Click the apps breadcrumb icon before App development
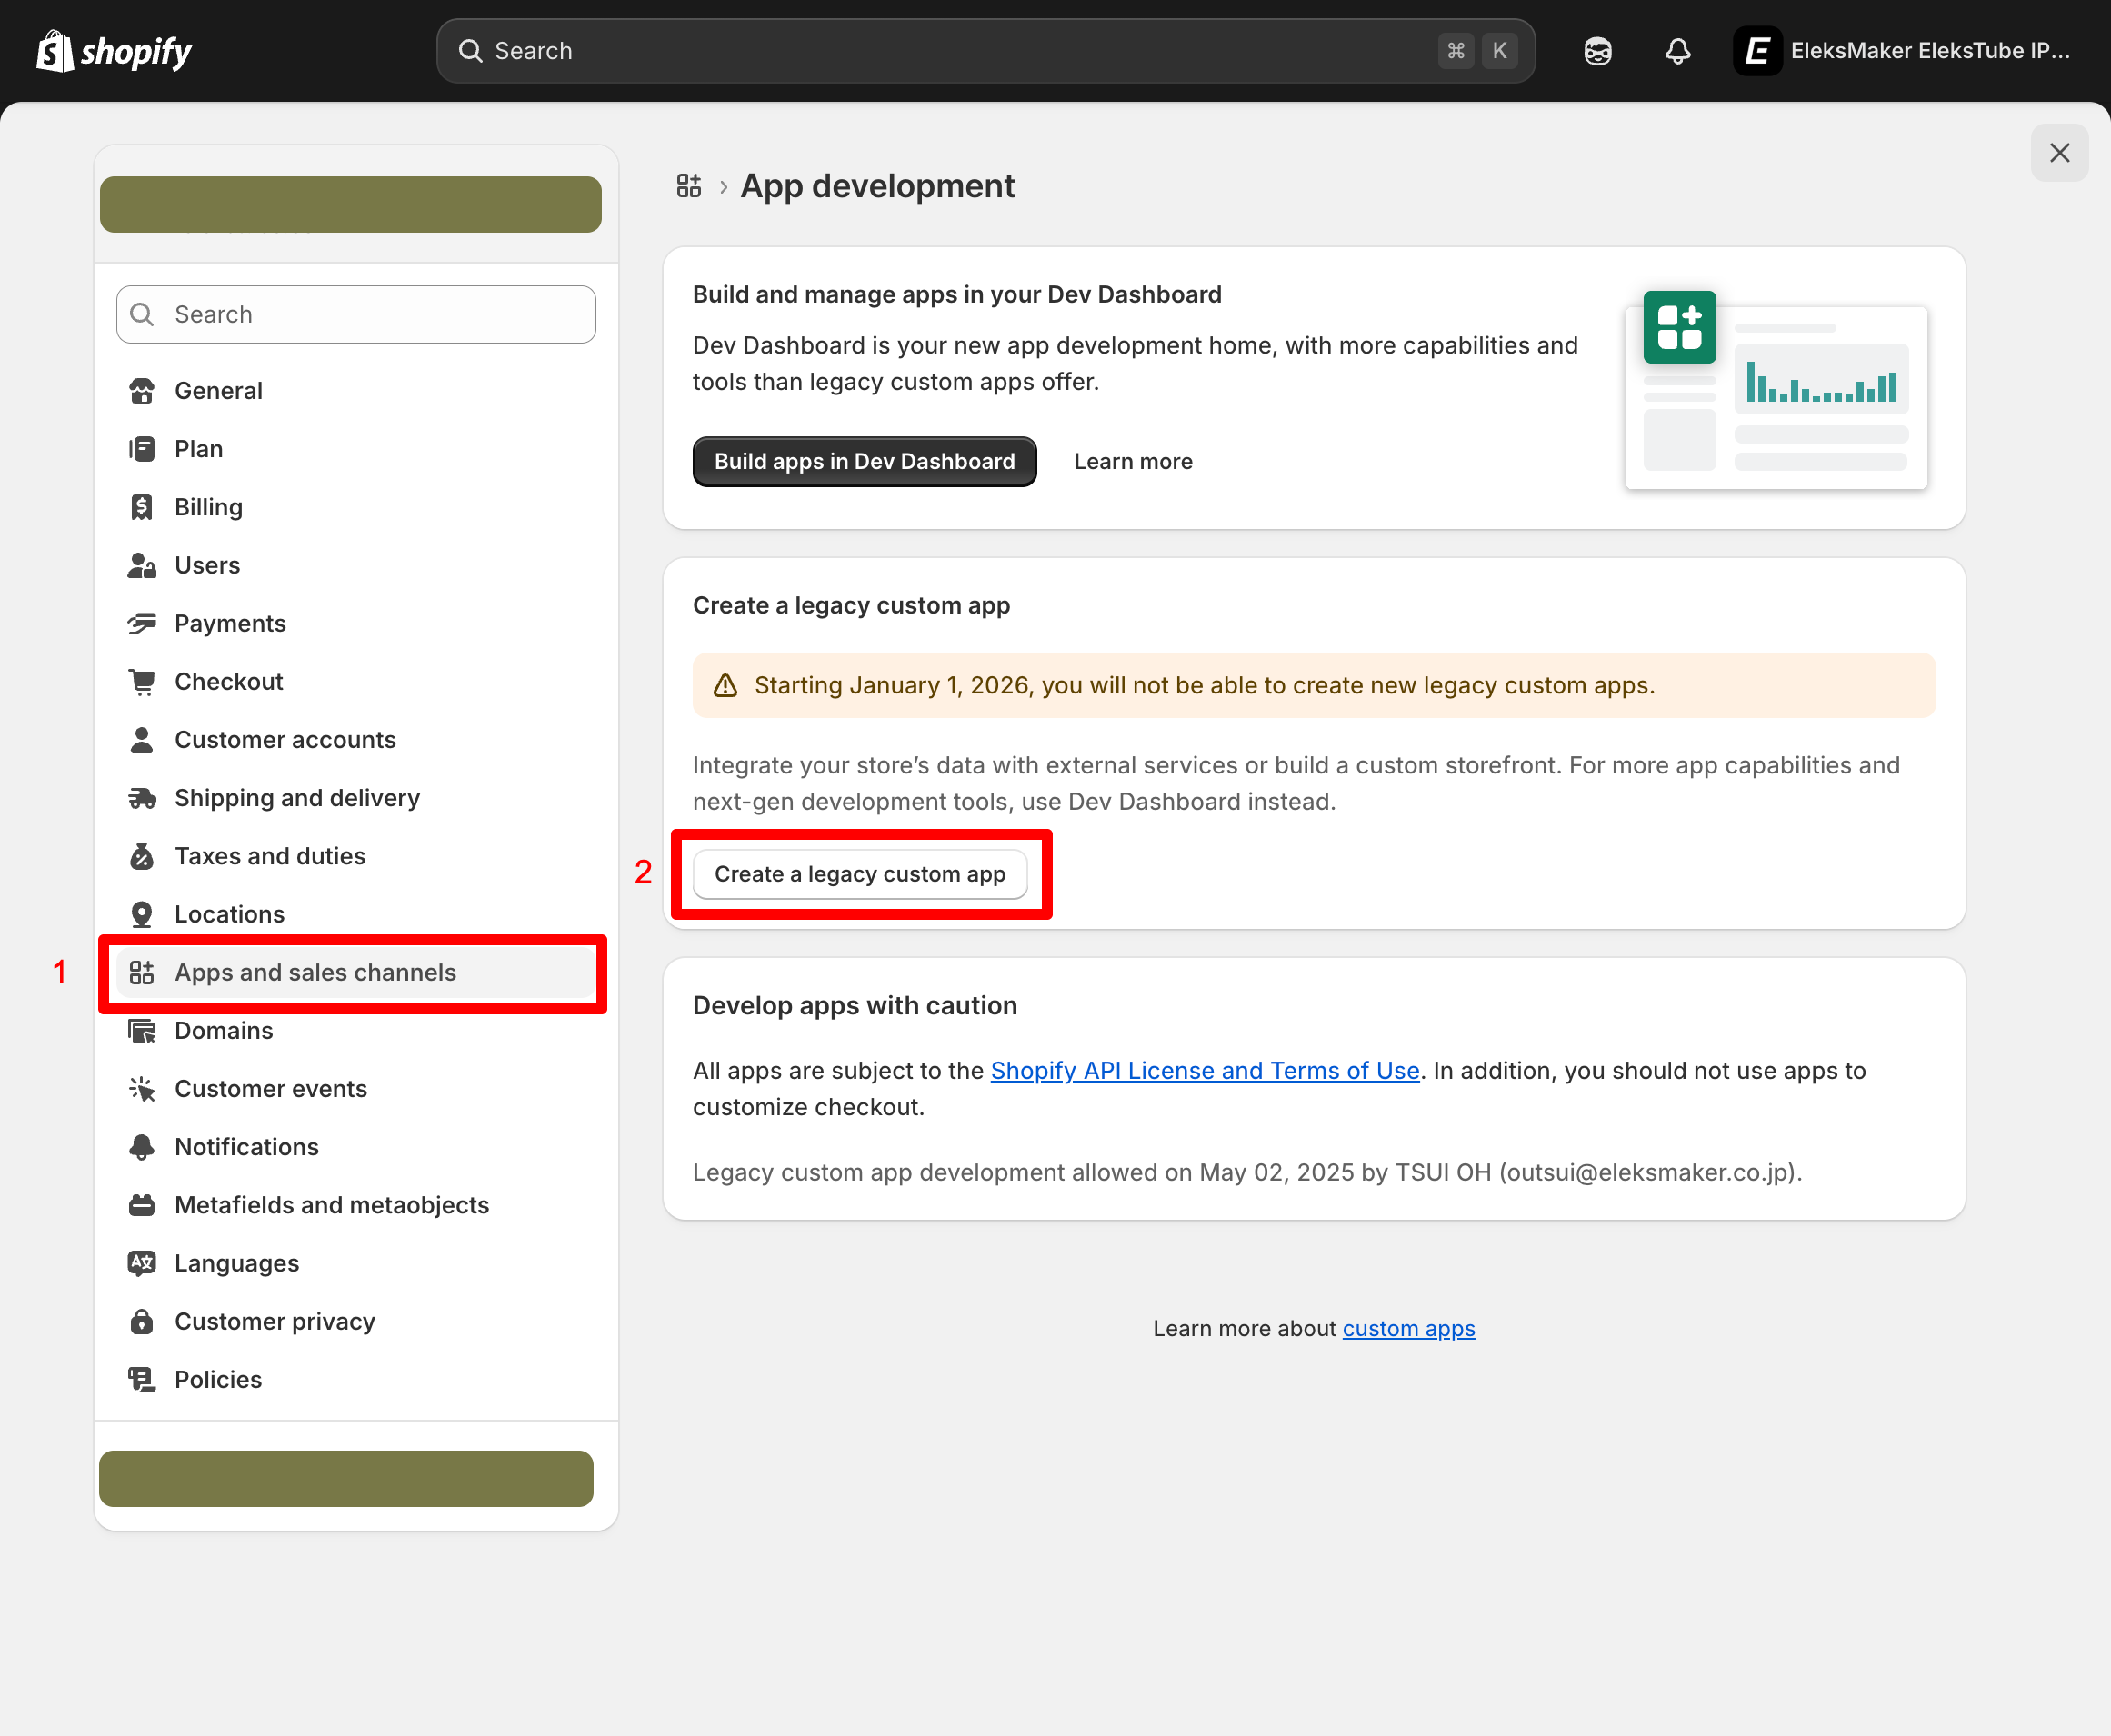Viewport: 2111px width, 1736px height. (x=688, y=185)
